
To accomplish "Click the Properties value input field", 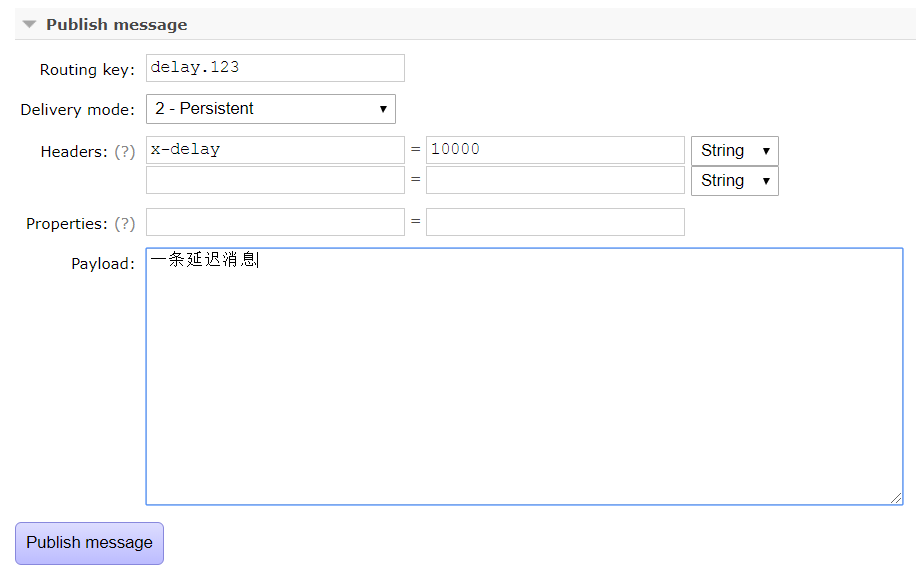I will (555, 222).
